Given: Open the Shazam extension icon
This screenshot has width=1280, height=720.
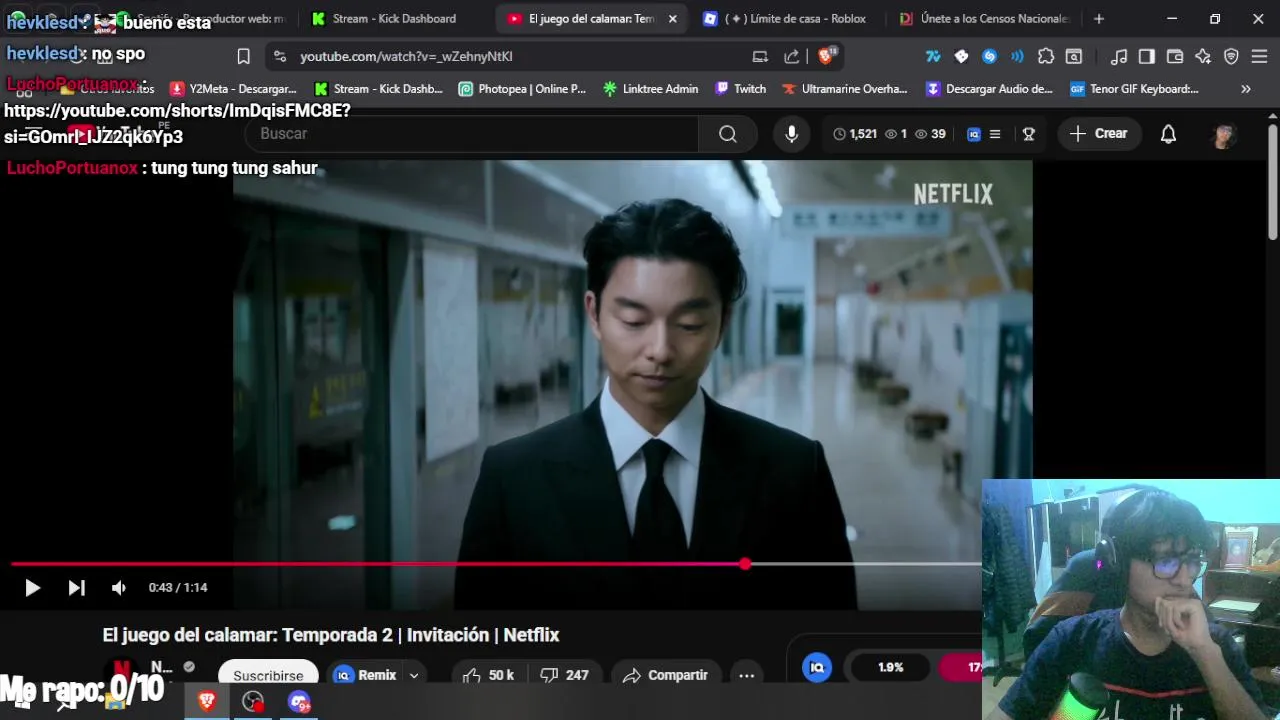Looking at the screenshot, I should (989, 57).
